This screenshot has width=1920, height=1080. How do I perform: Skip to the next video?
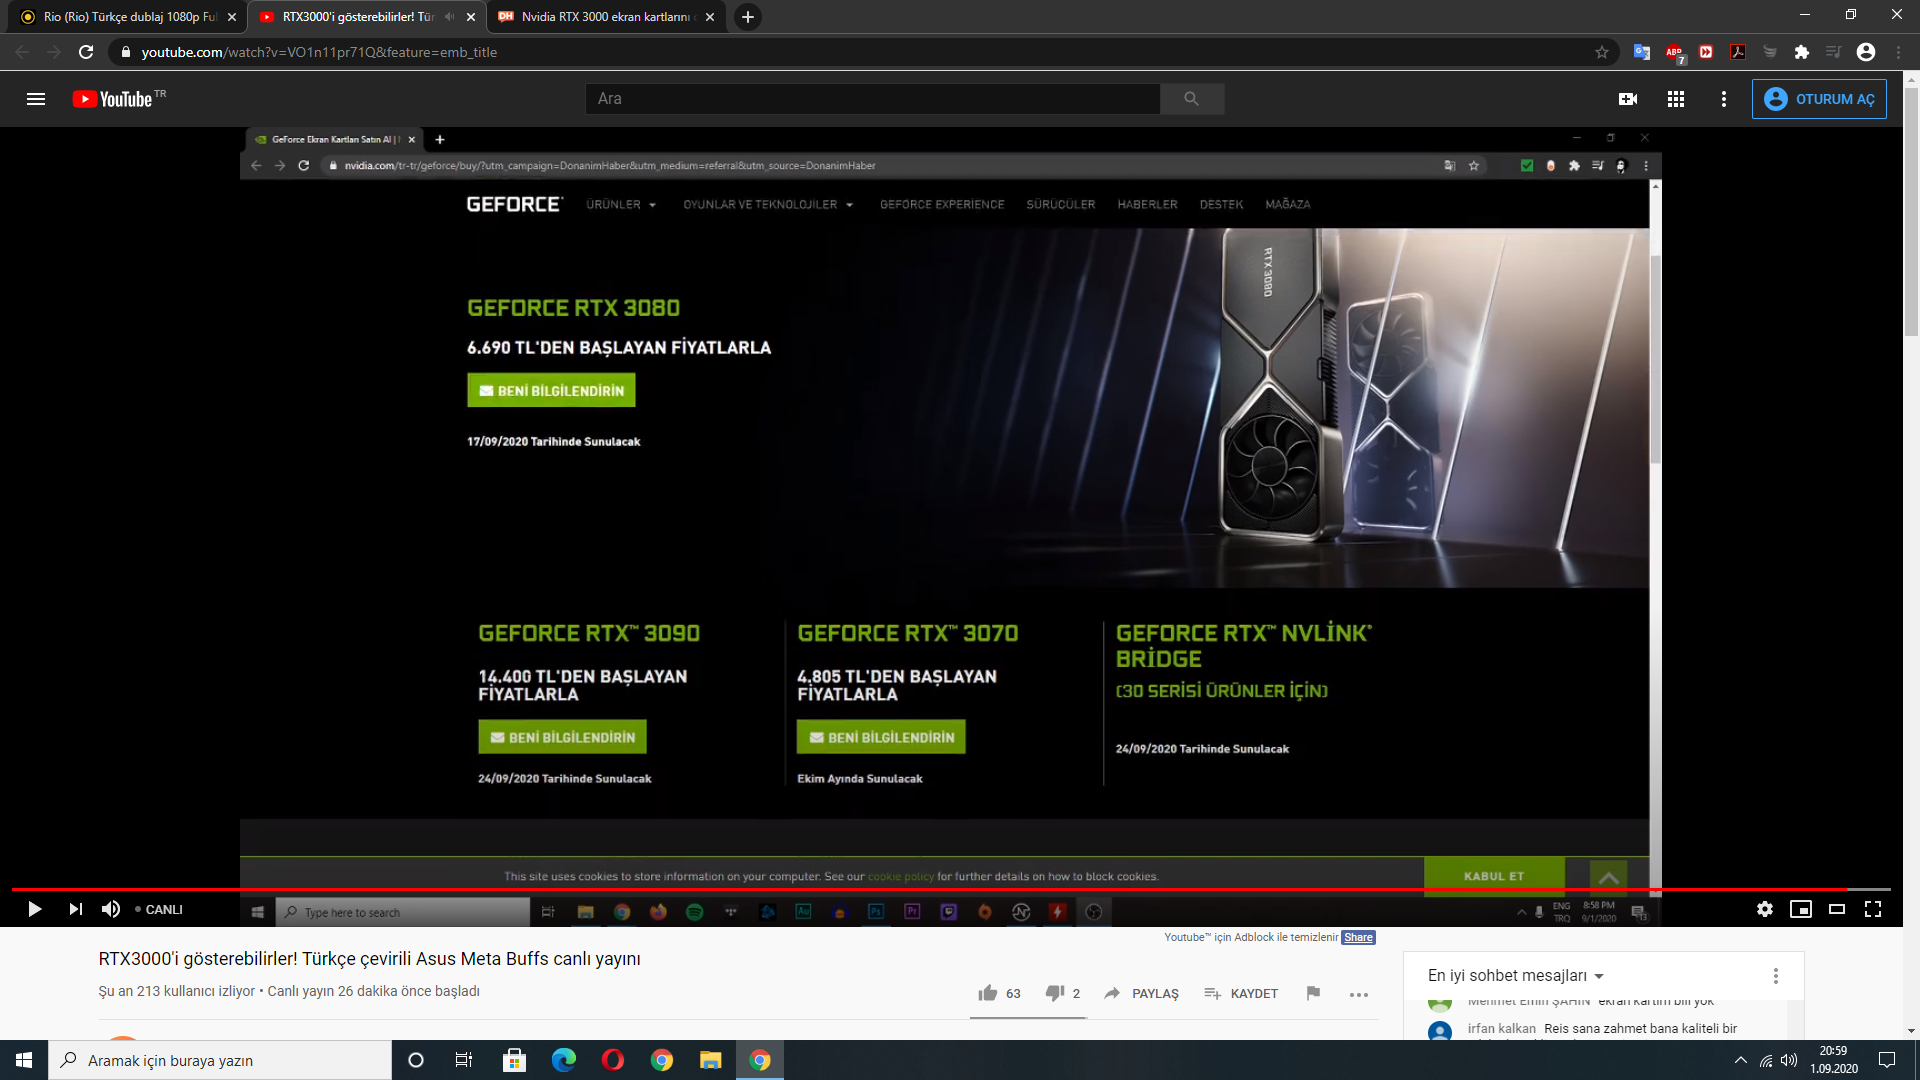pos(75,909)
